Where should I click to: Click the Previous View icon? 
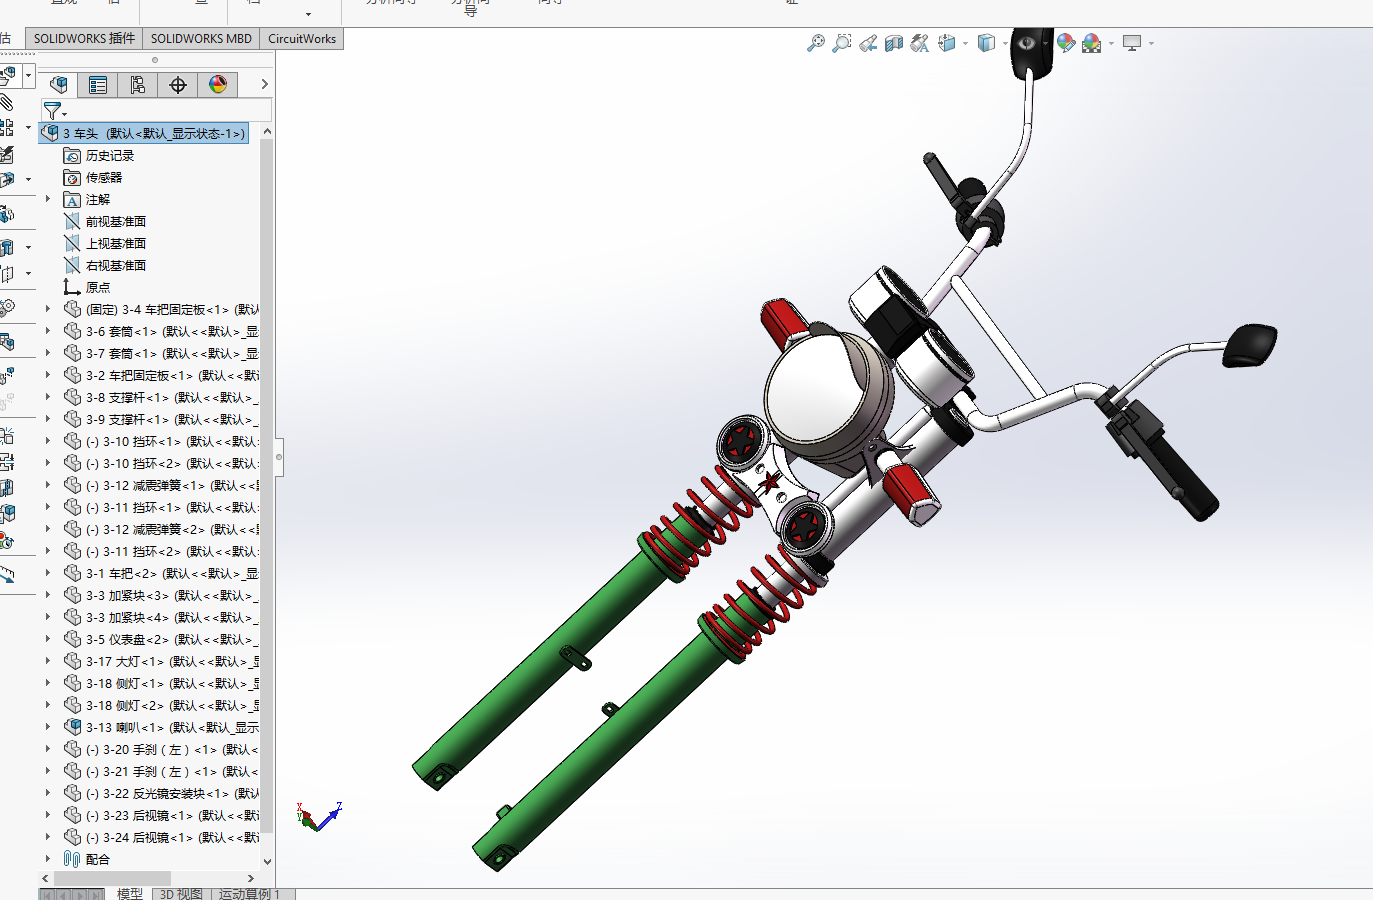868,43
